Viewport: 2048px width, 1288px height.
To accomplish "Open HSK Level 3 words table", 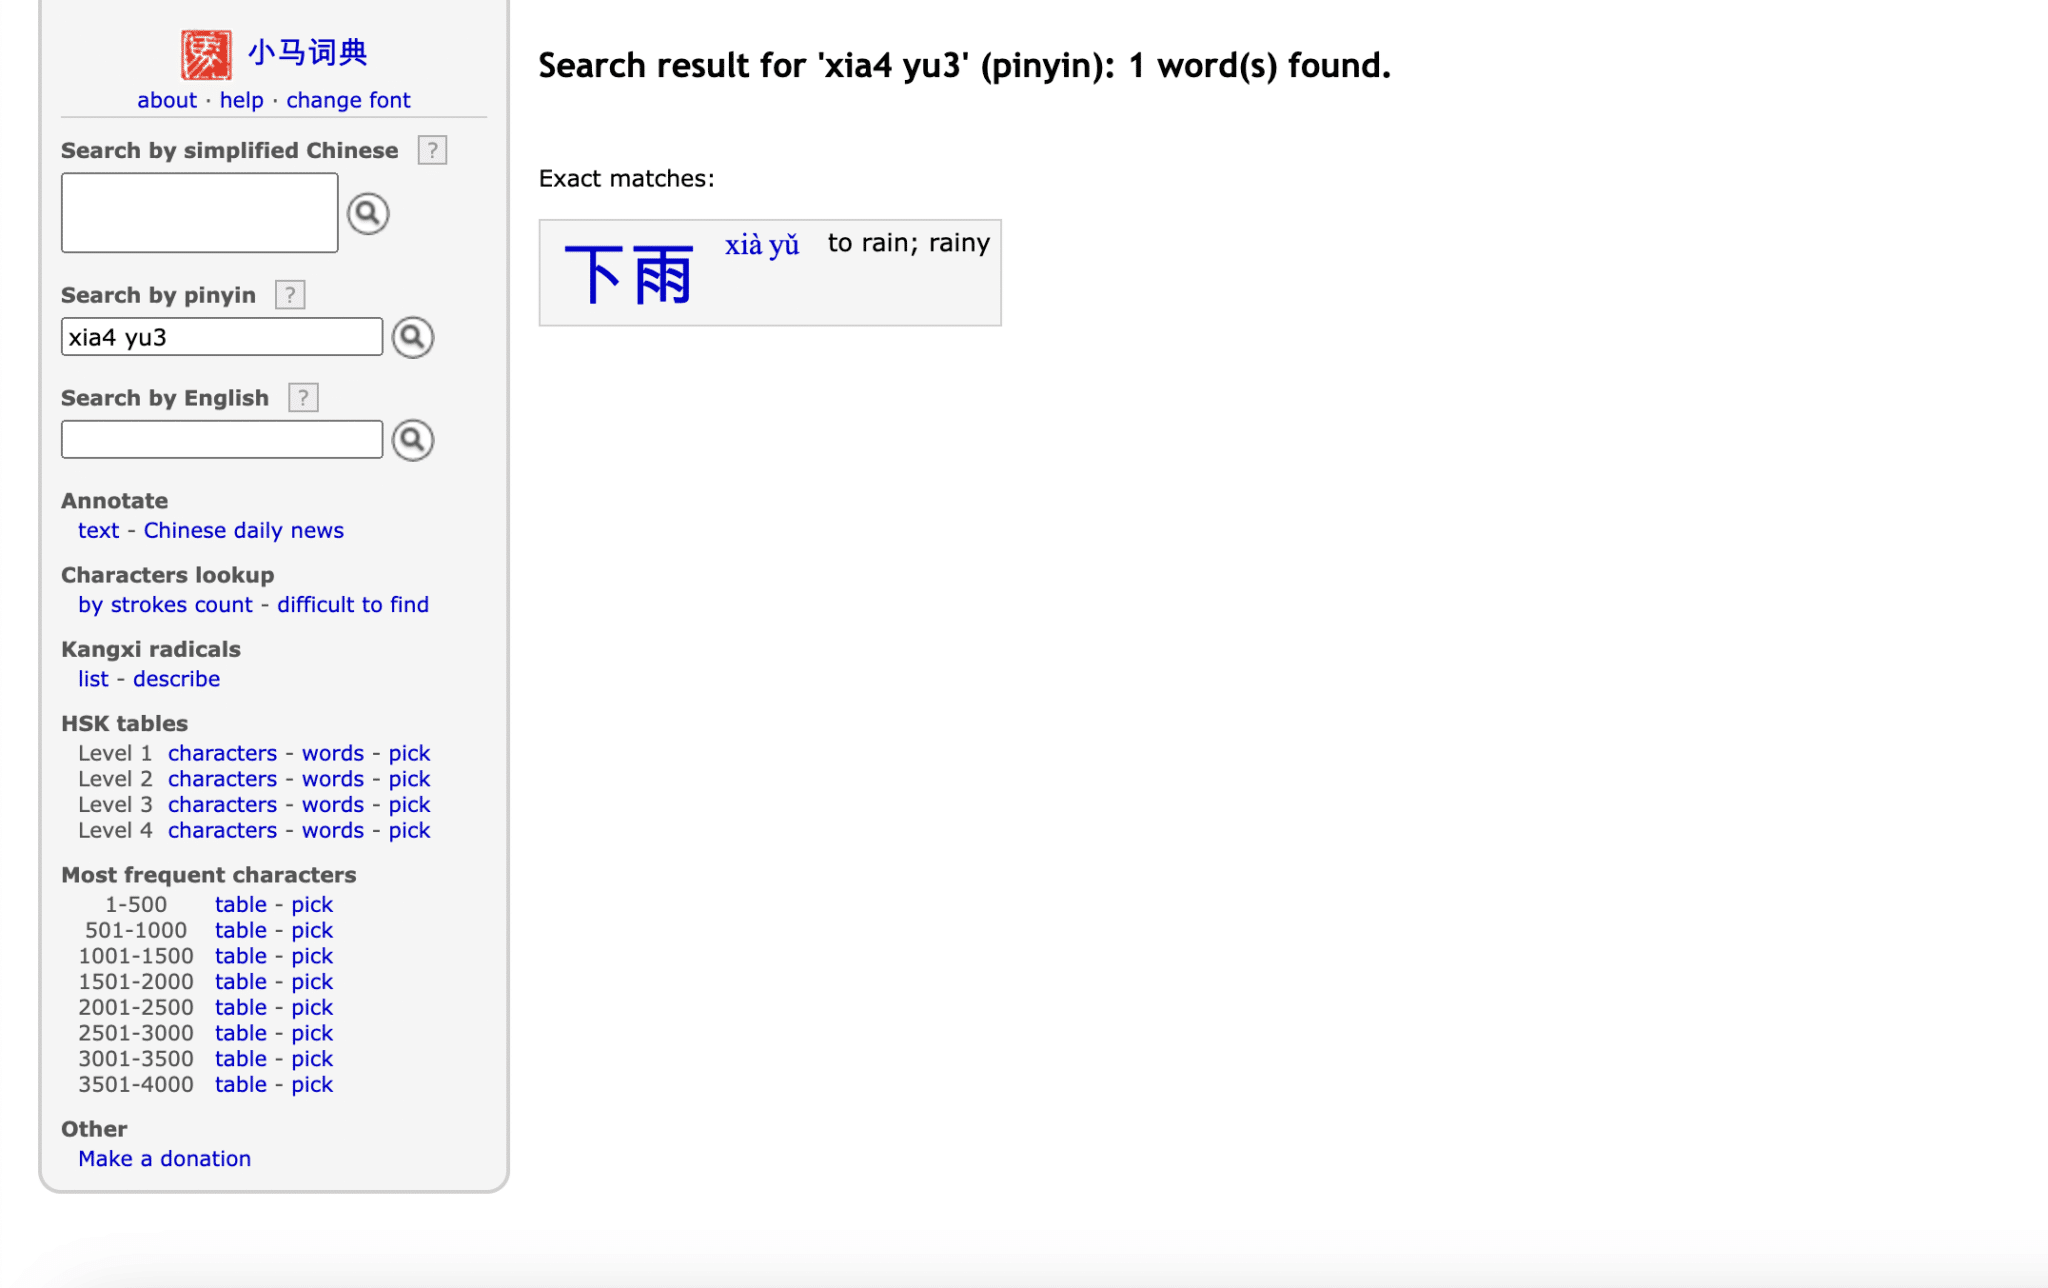I will click(333, 804).
